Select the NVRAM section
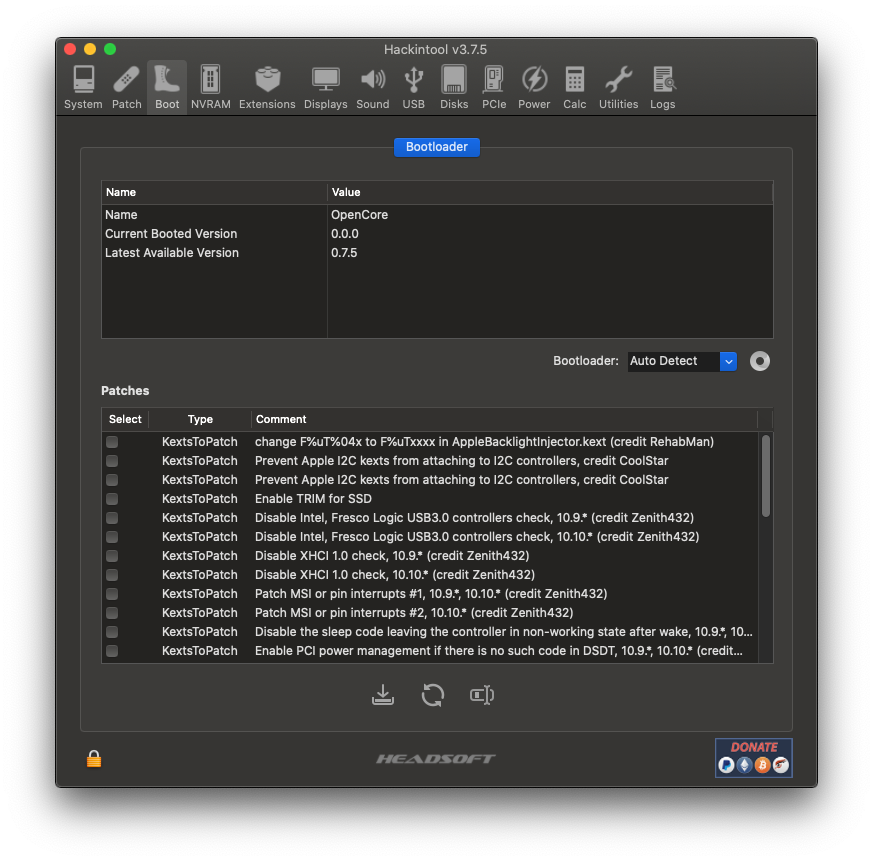This screenshot has height=861, width=873. (210, 86)
